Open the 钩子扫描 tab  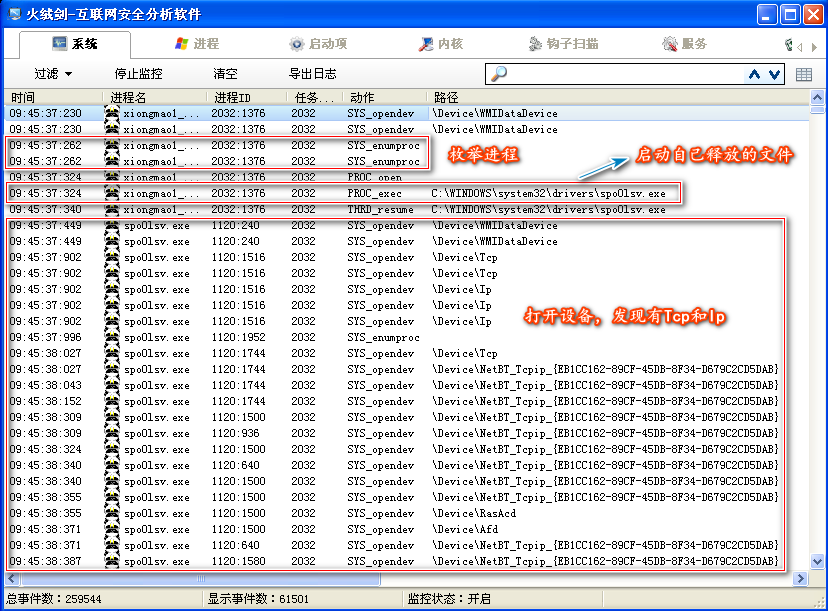pos(563,44)
